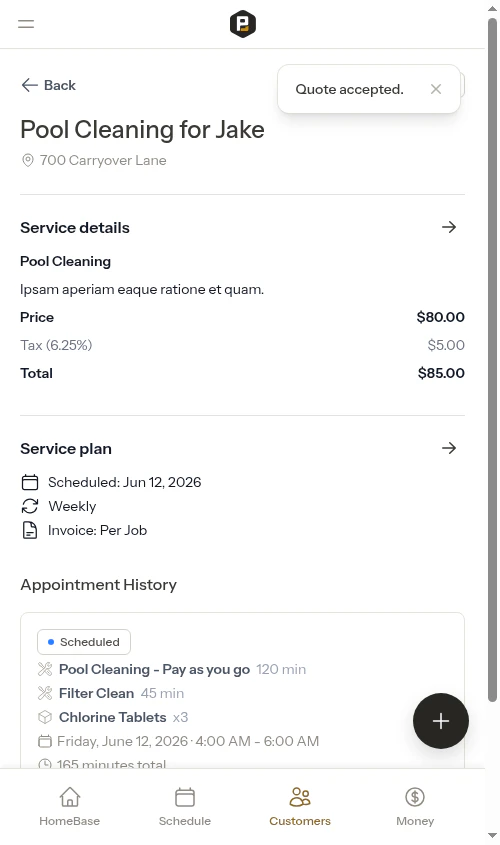
Task: Click the vertical page scrollbar
Action: [492, 360]
